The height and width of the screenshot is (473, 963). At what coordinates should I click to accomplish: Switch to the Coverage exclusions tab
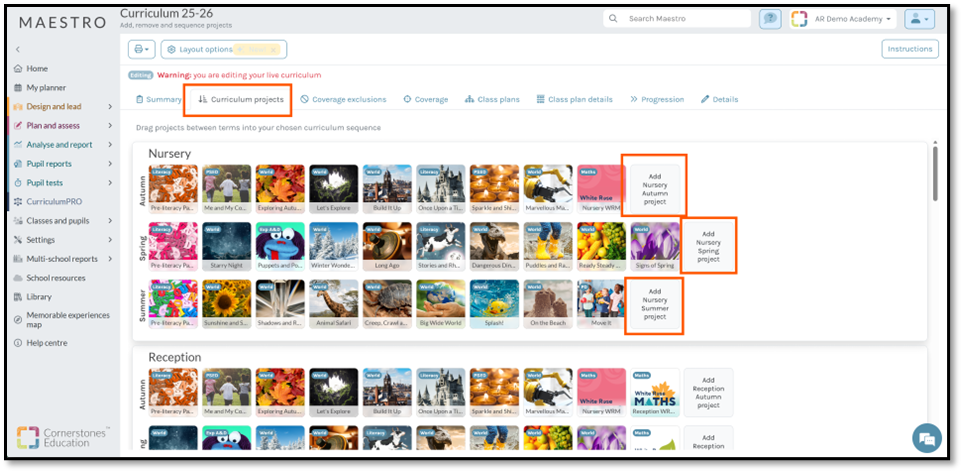(343, 99)
